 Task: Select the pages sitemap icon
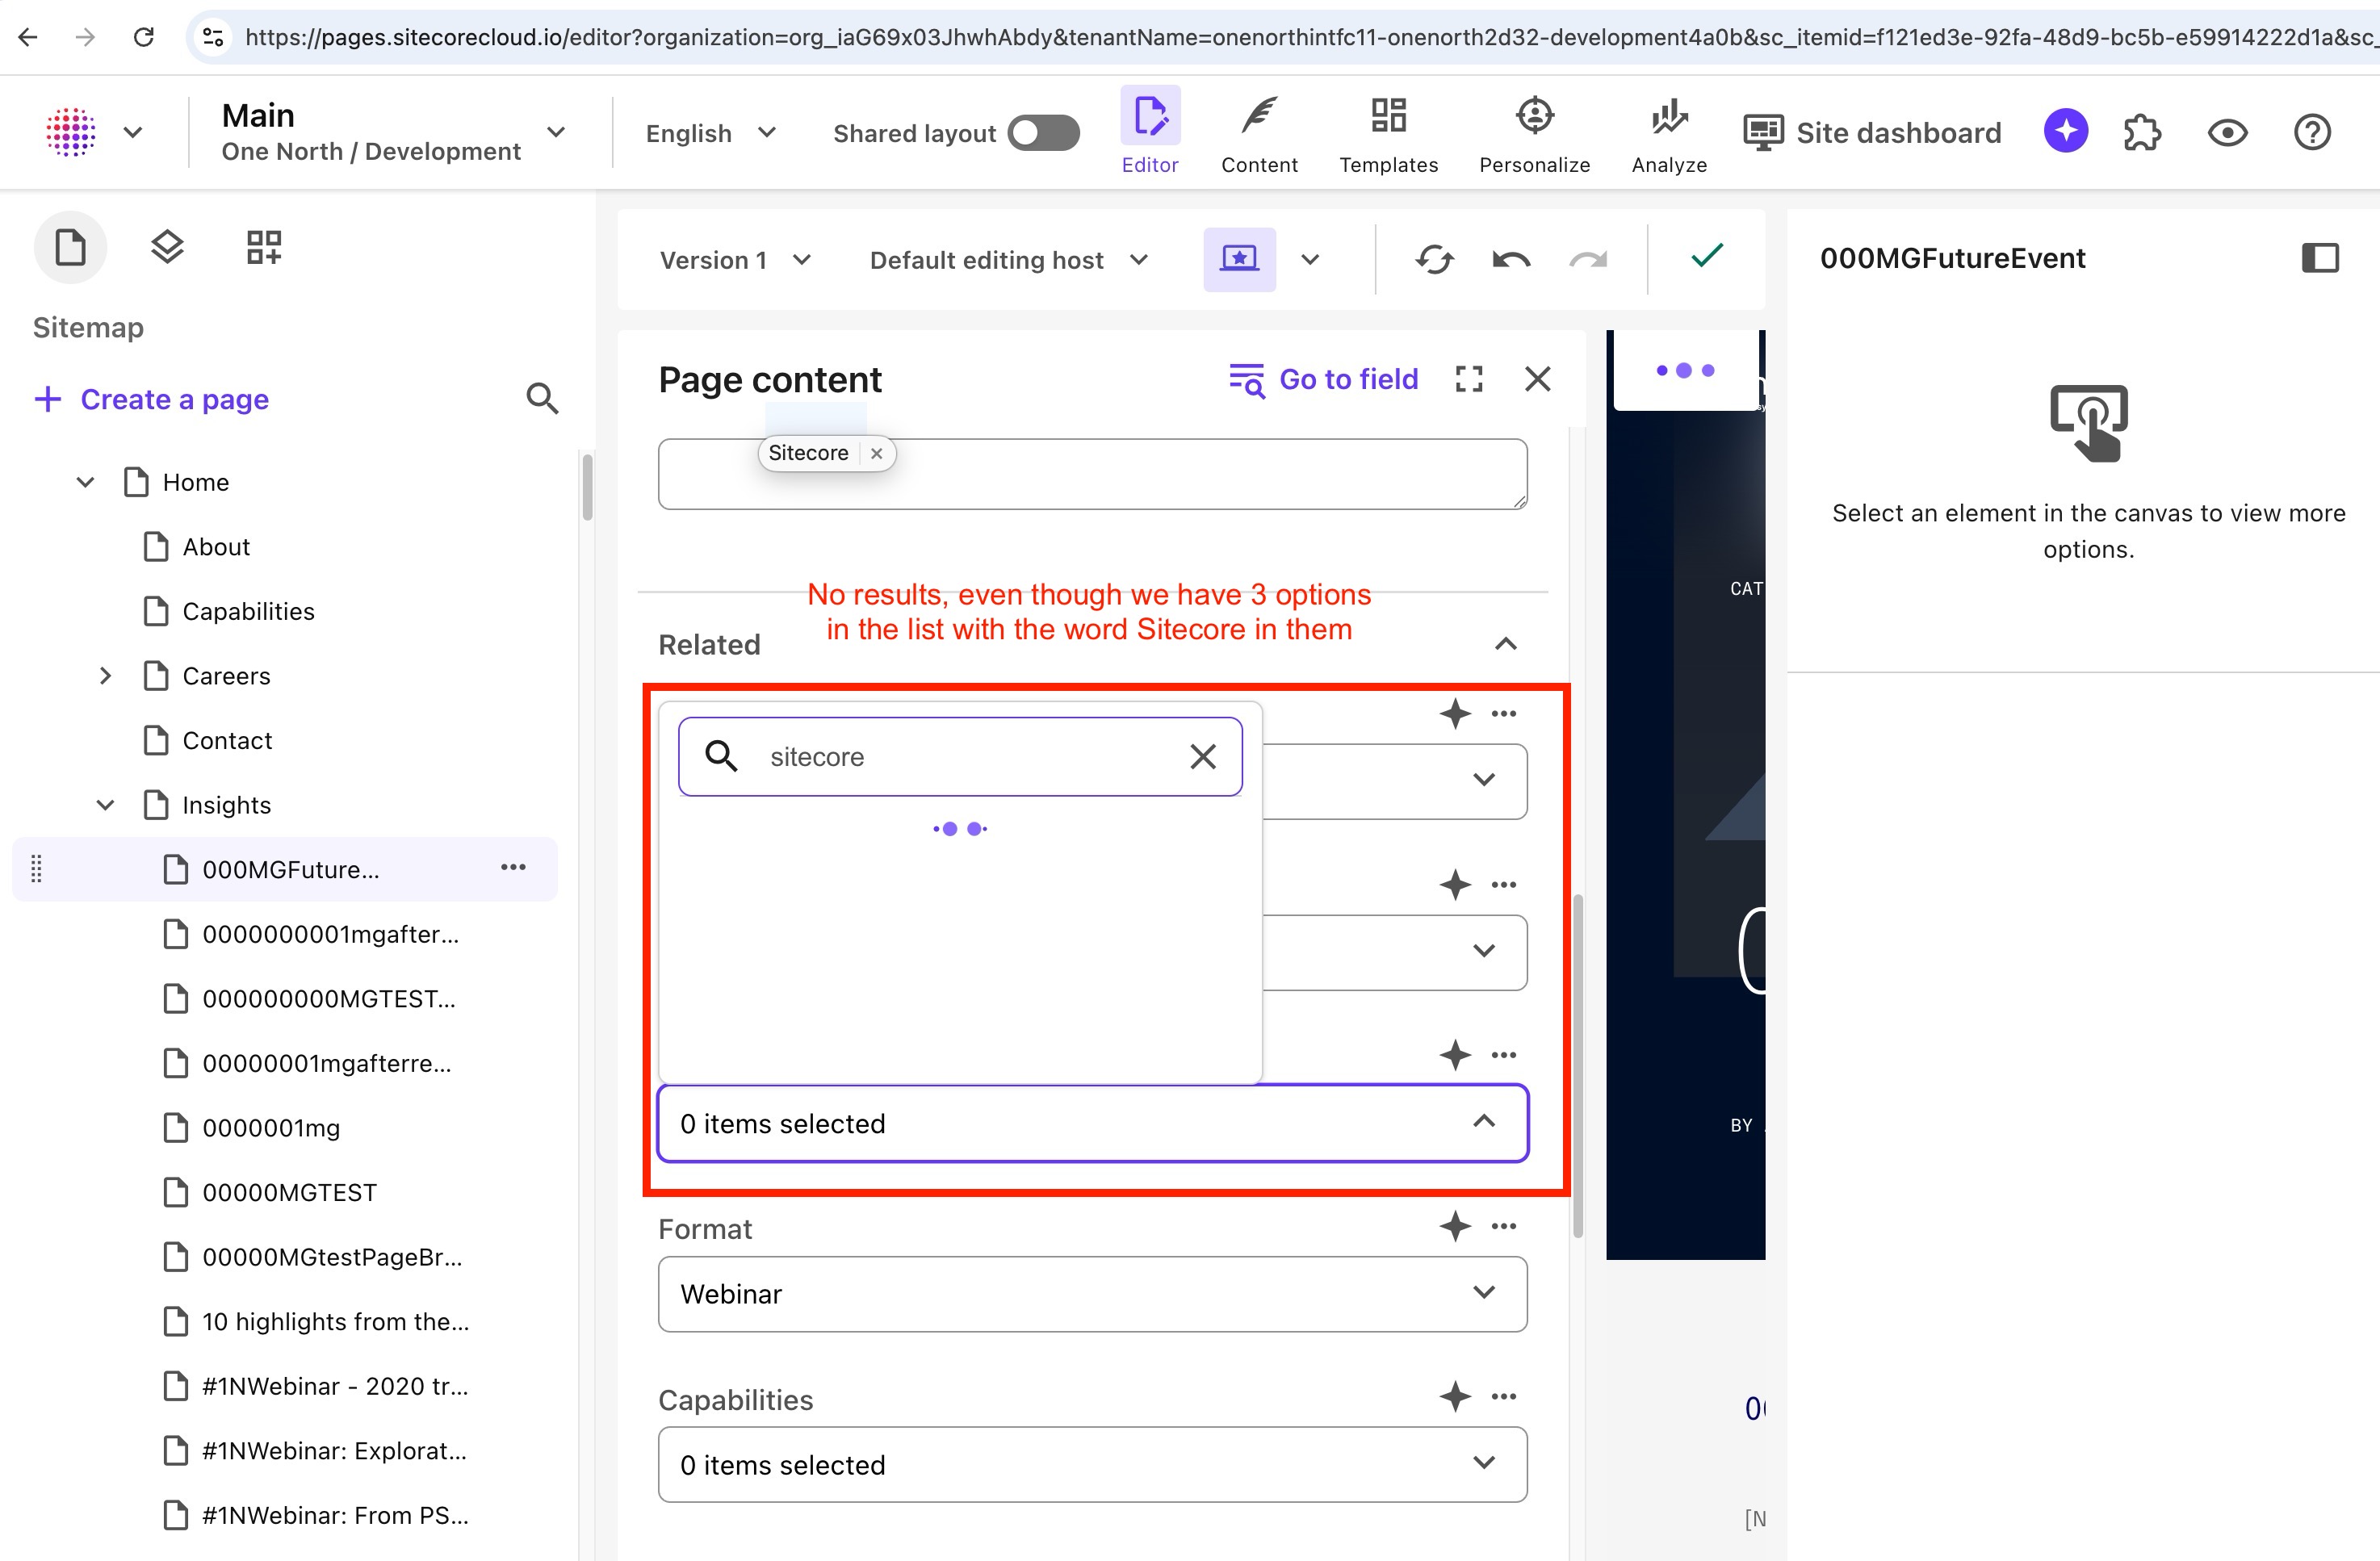tap(70, 247)
